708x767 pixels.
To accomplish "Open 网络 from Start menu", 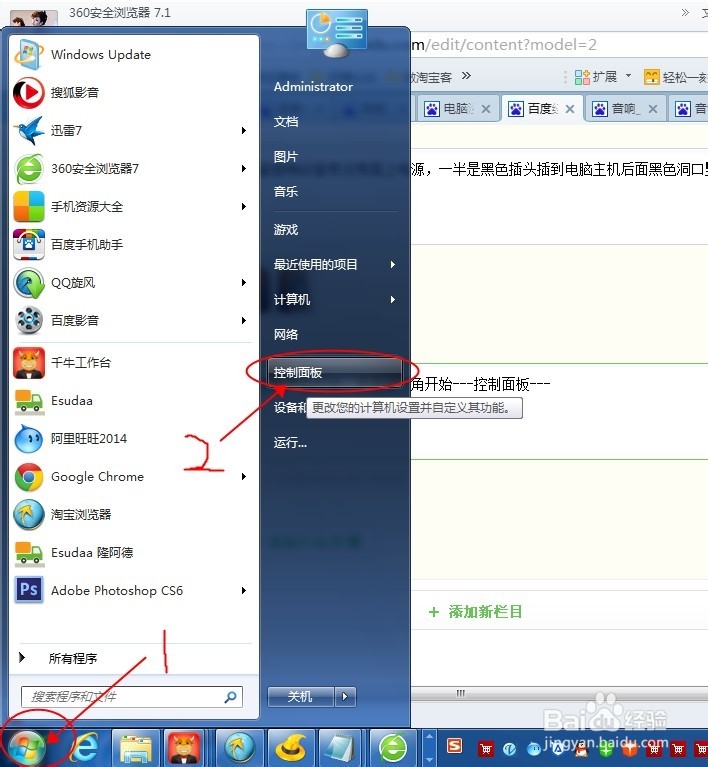I will point(286,335).
